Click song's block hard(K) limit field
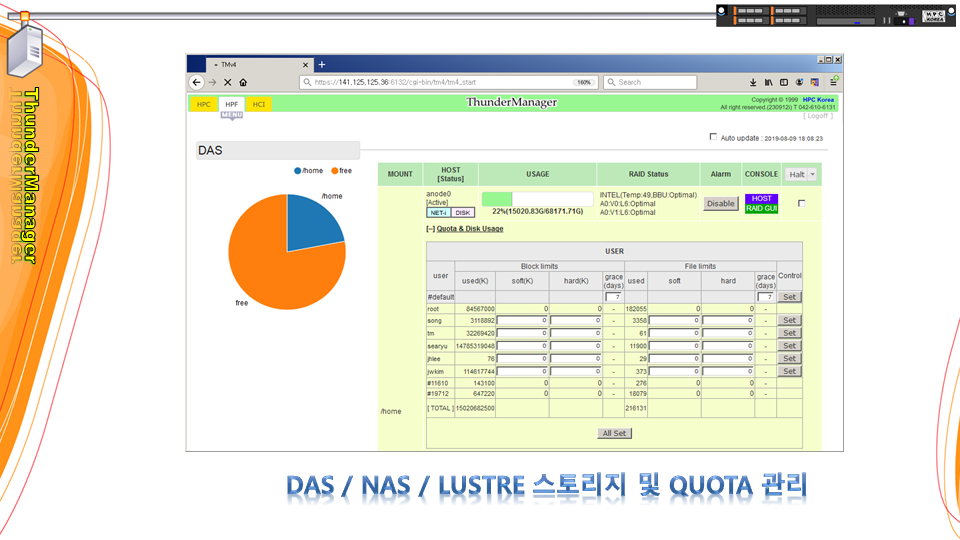960x540 pixels. (576, 320)
